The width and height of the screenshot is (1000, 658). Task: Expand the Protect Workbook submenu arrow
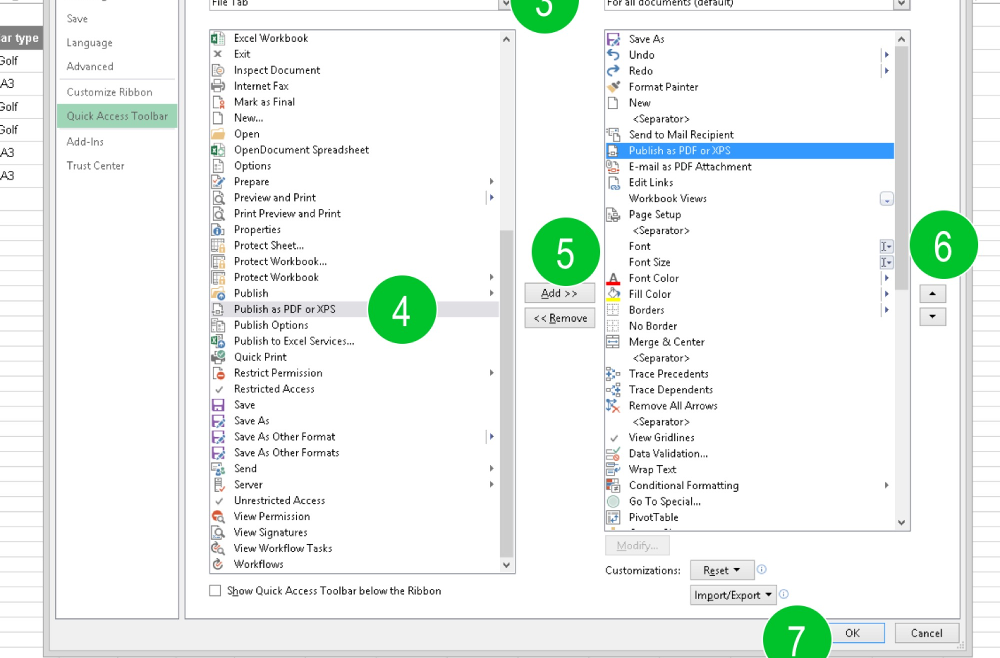coord(492,277)
